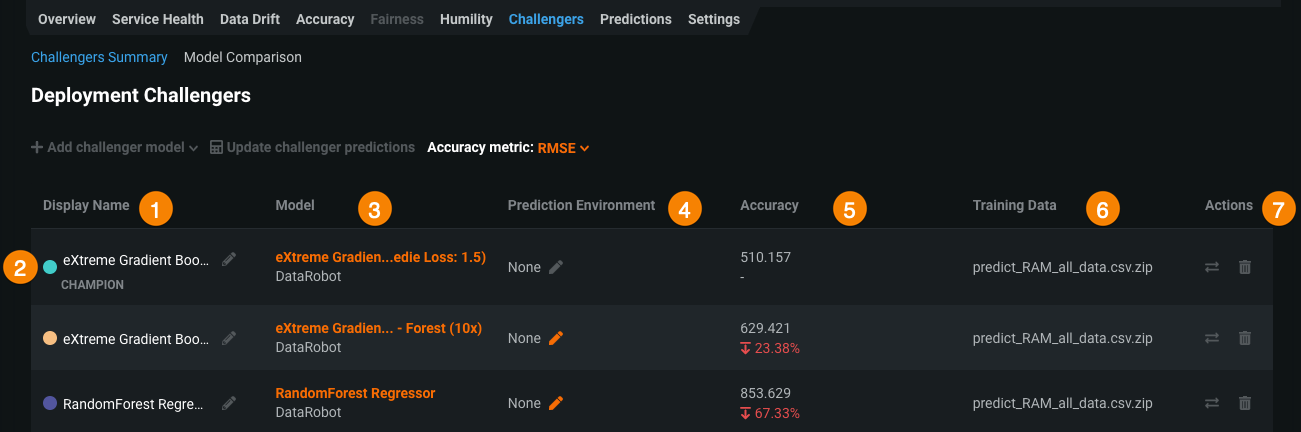This screenshot has width=1301, height=432.
Task: Open the Service Health tab
Action: (157, 19)
